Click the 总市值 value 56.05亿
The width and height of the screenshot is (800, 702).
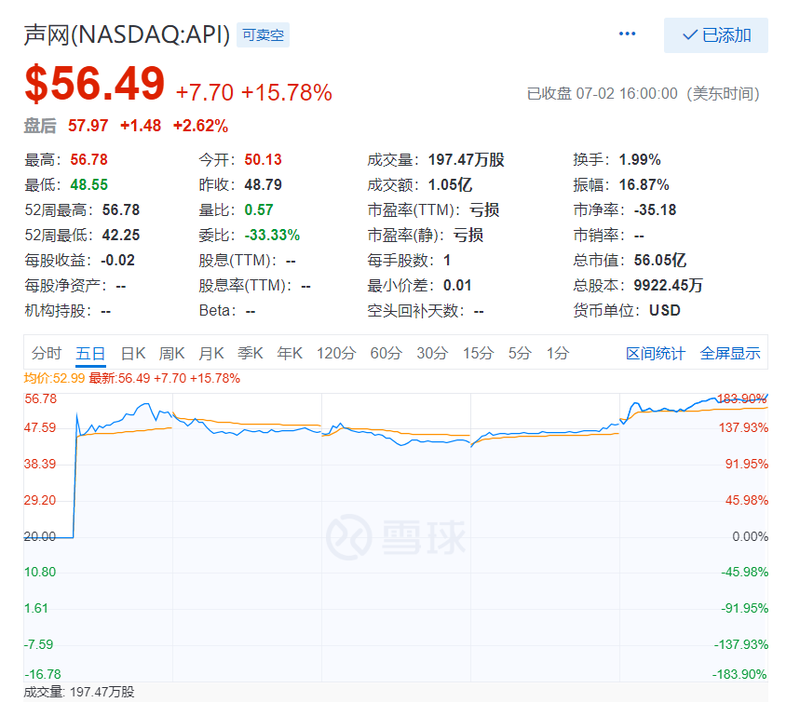click(660, 260)
